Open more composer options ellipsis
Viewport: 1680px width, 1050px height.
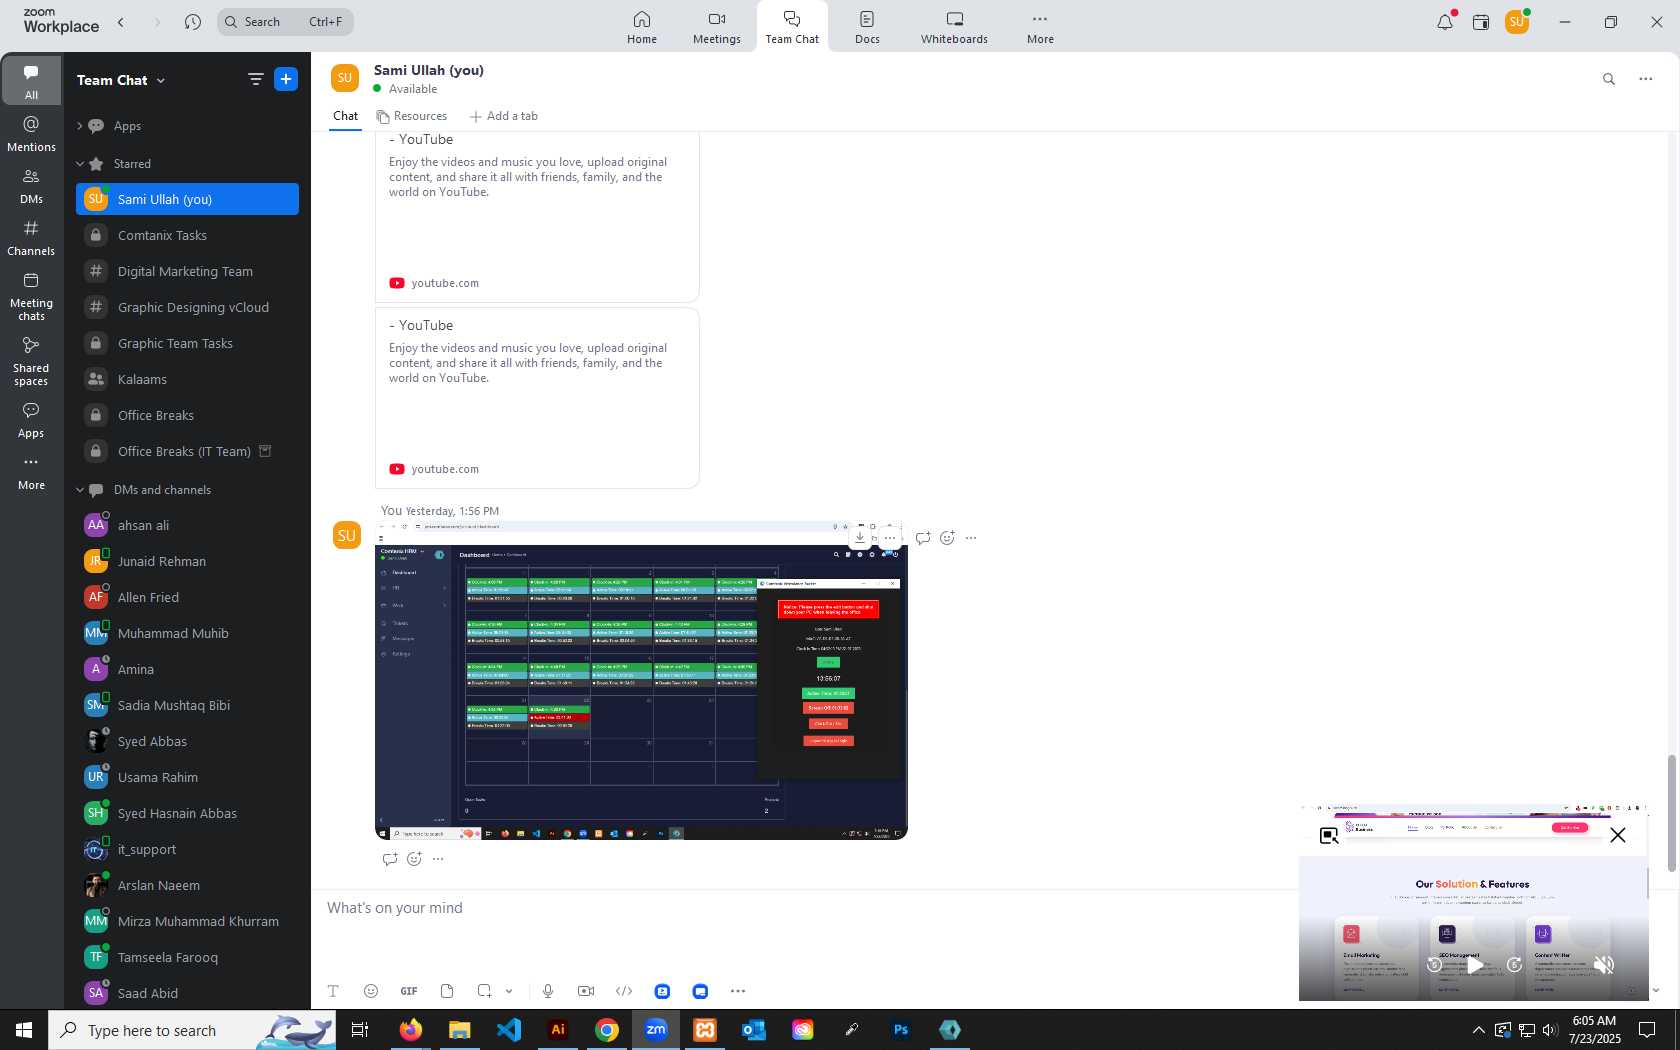tap(738, 991)
